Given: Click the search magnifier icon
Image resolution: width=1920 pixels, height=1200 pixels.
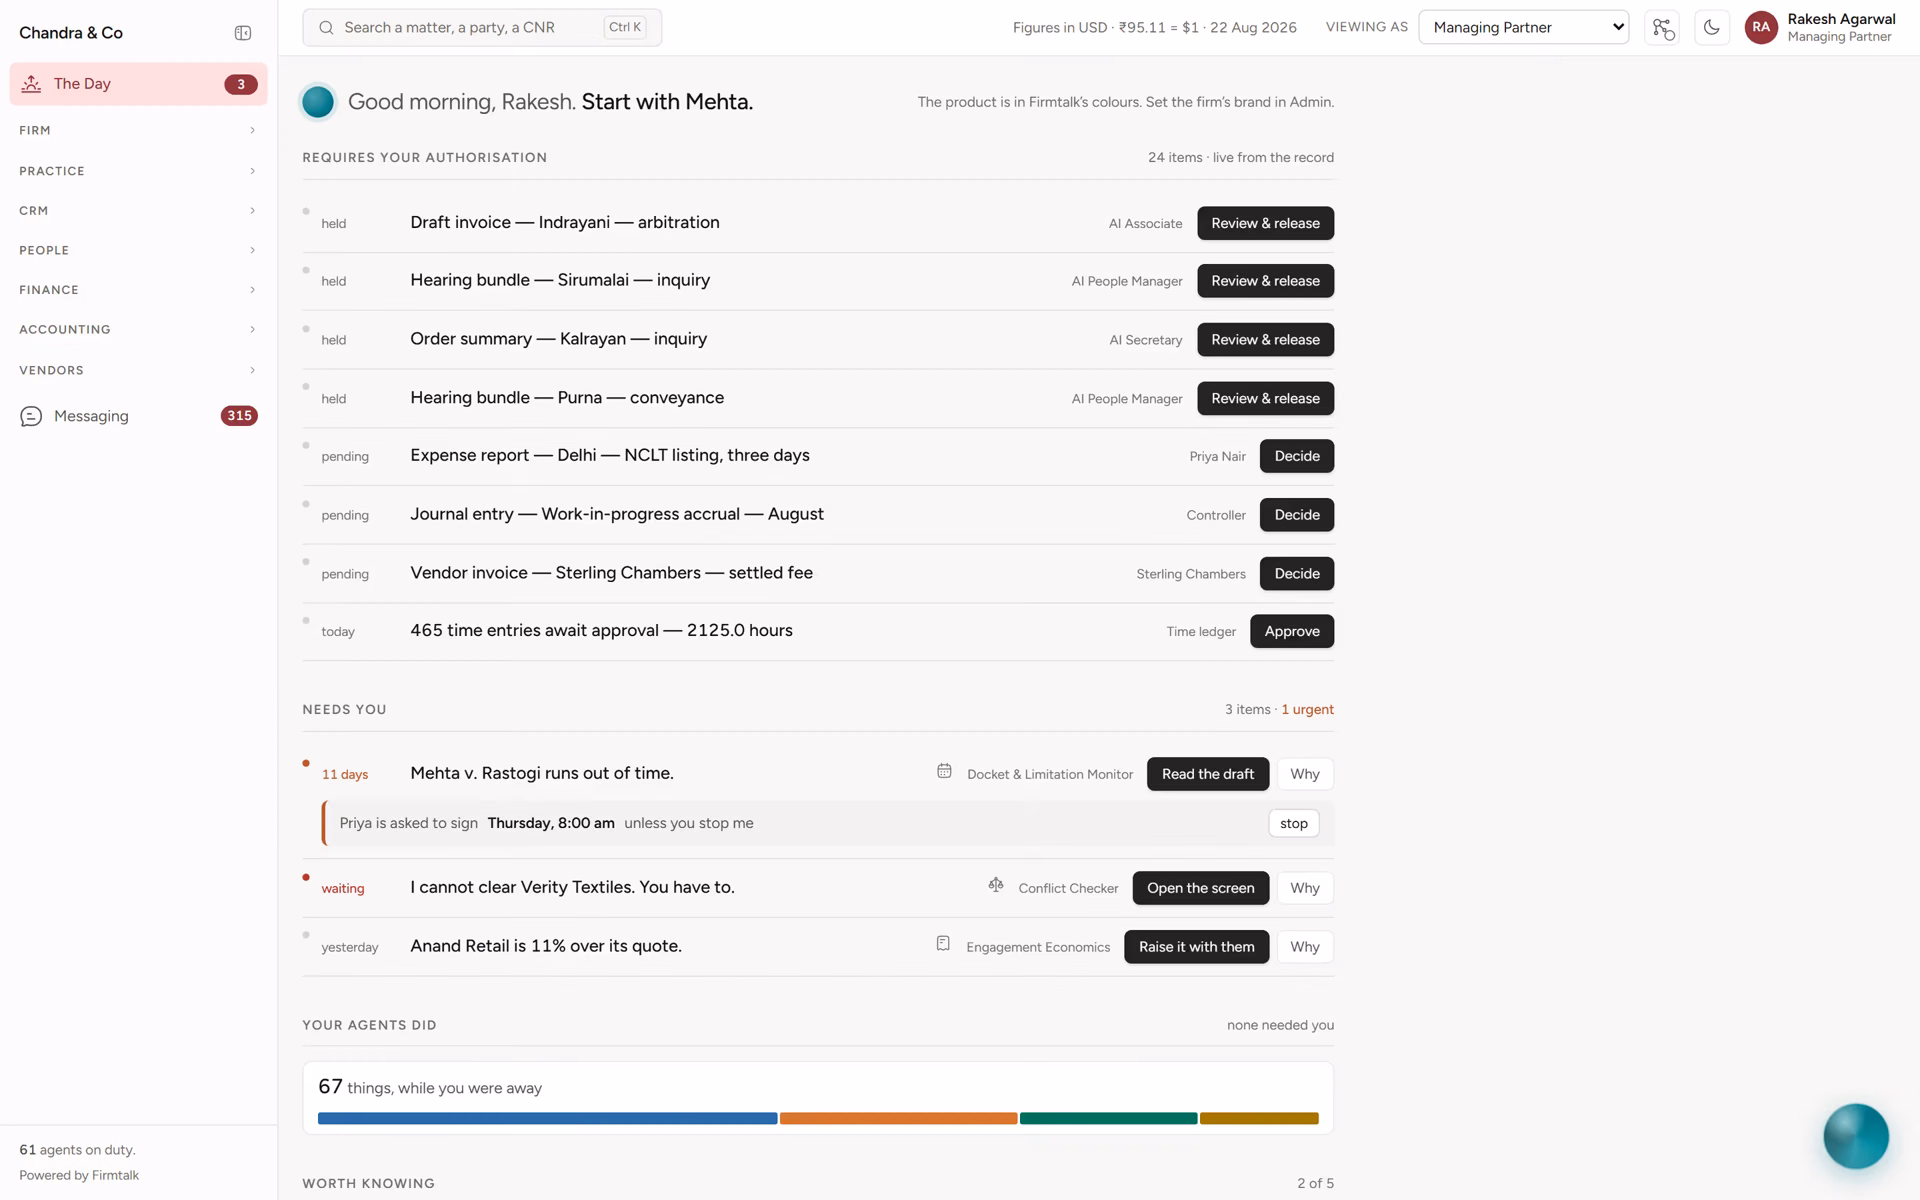Looking at the screenshot, I should (x=326, y=28).
